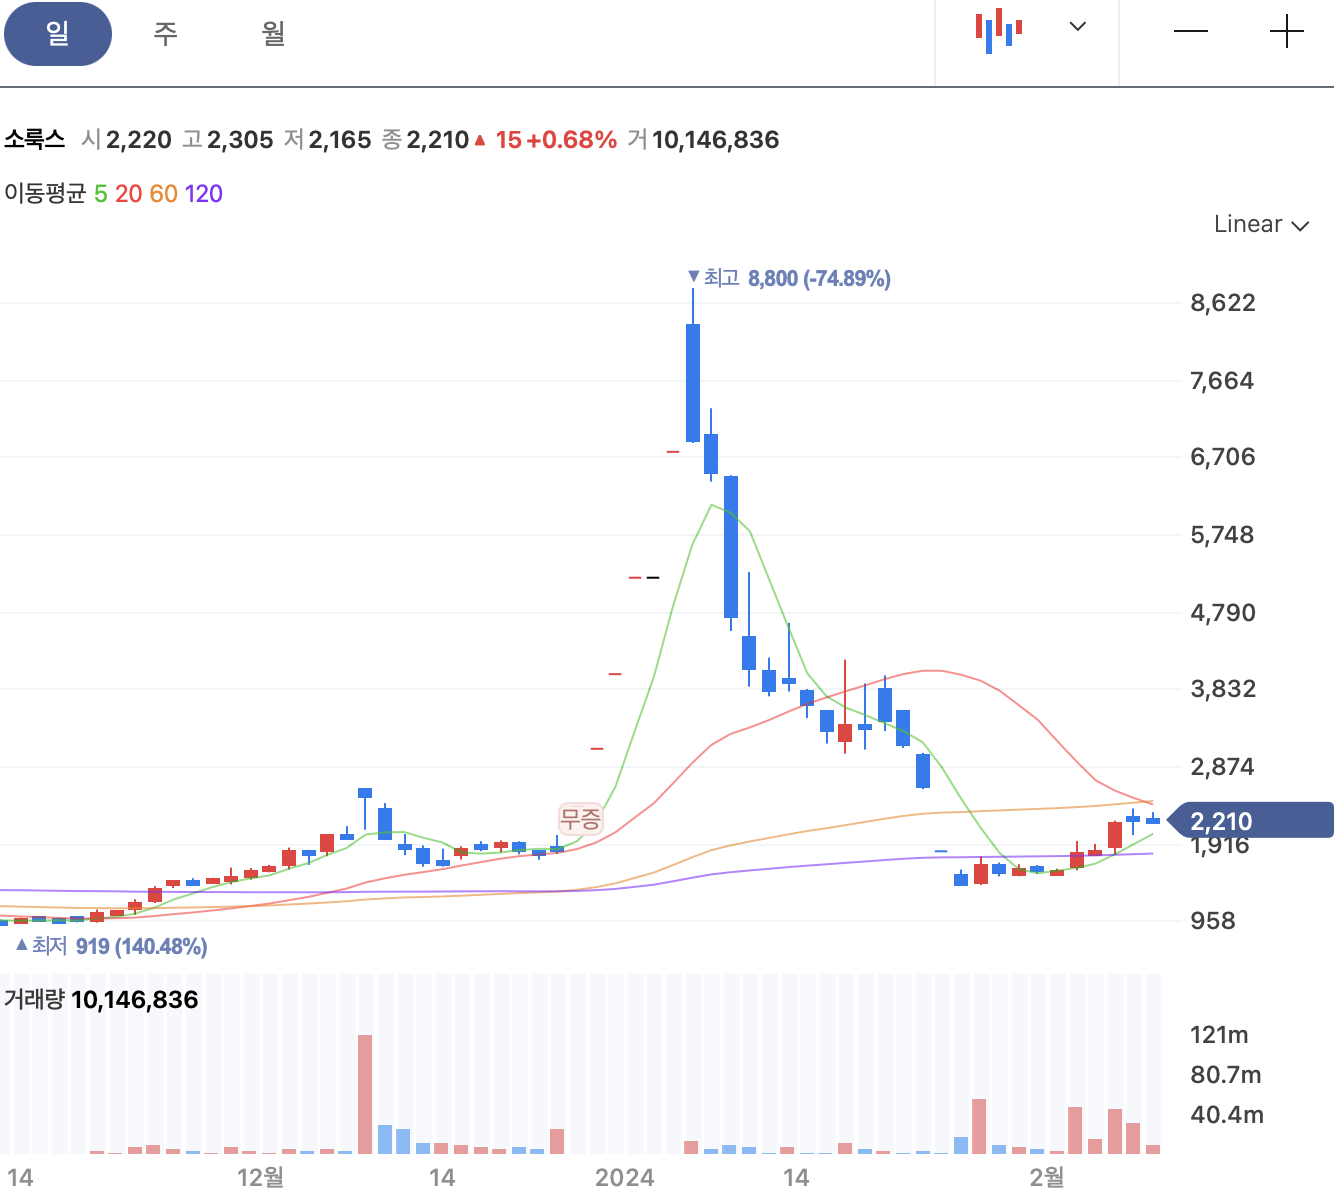1338x1194 pixels.
Task: Click the 12월 date axis label
Action: click(x=261, y=1178)
